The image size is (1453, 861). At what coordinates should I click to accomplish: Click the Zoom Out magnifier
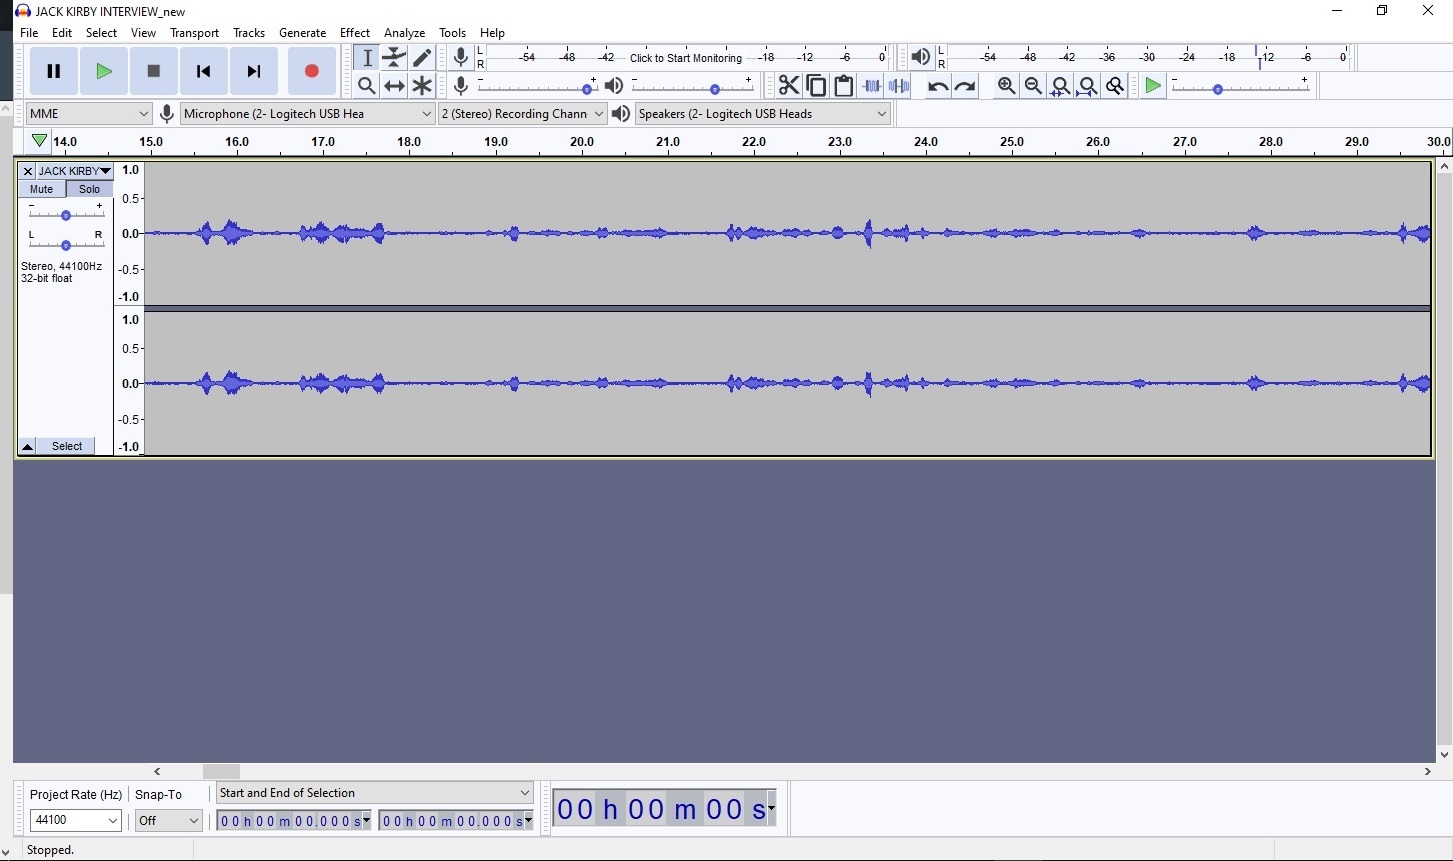click(1033, 86)
